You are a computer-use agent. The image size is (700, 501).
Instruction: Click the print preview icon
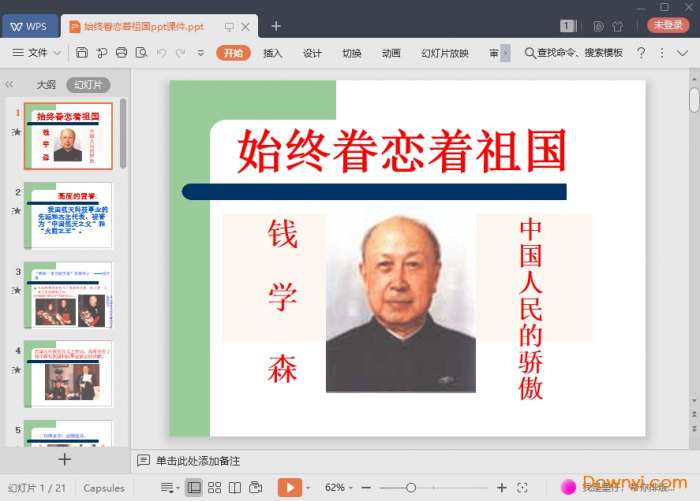point(141,53)
